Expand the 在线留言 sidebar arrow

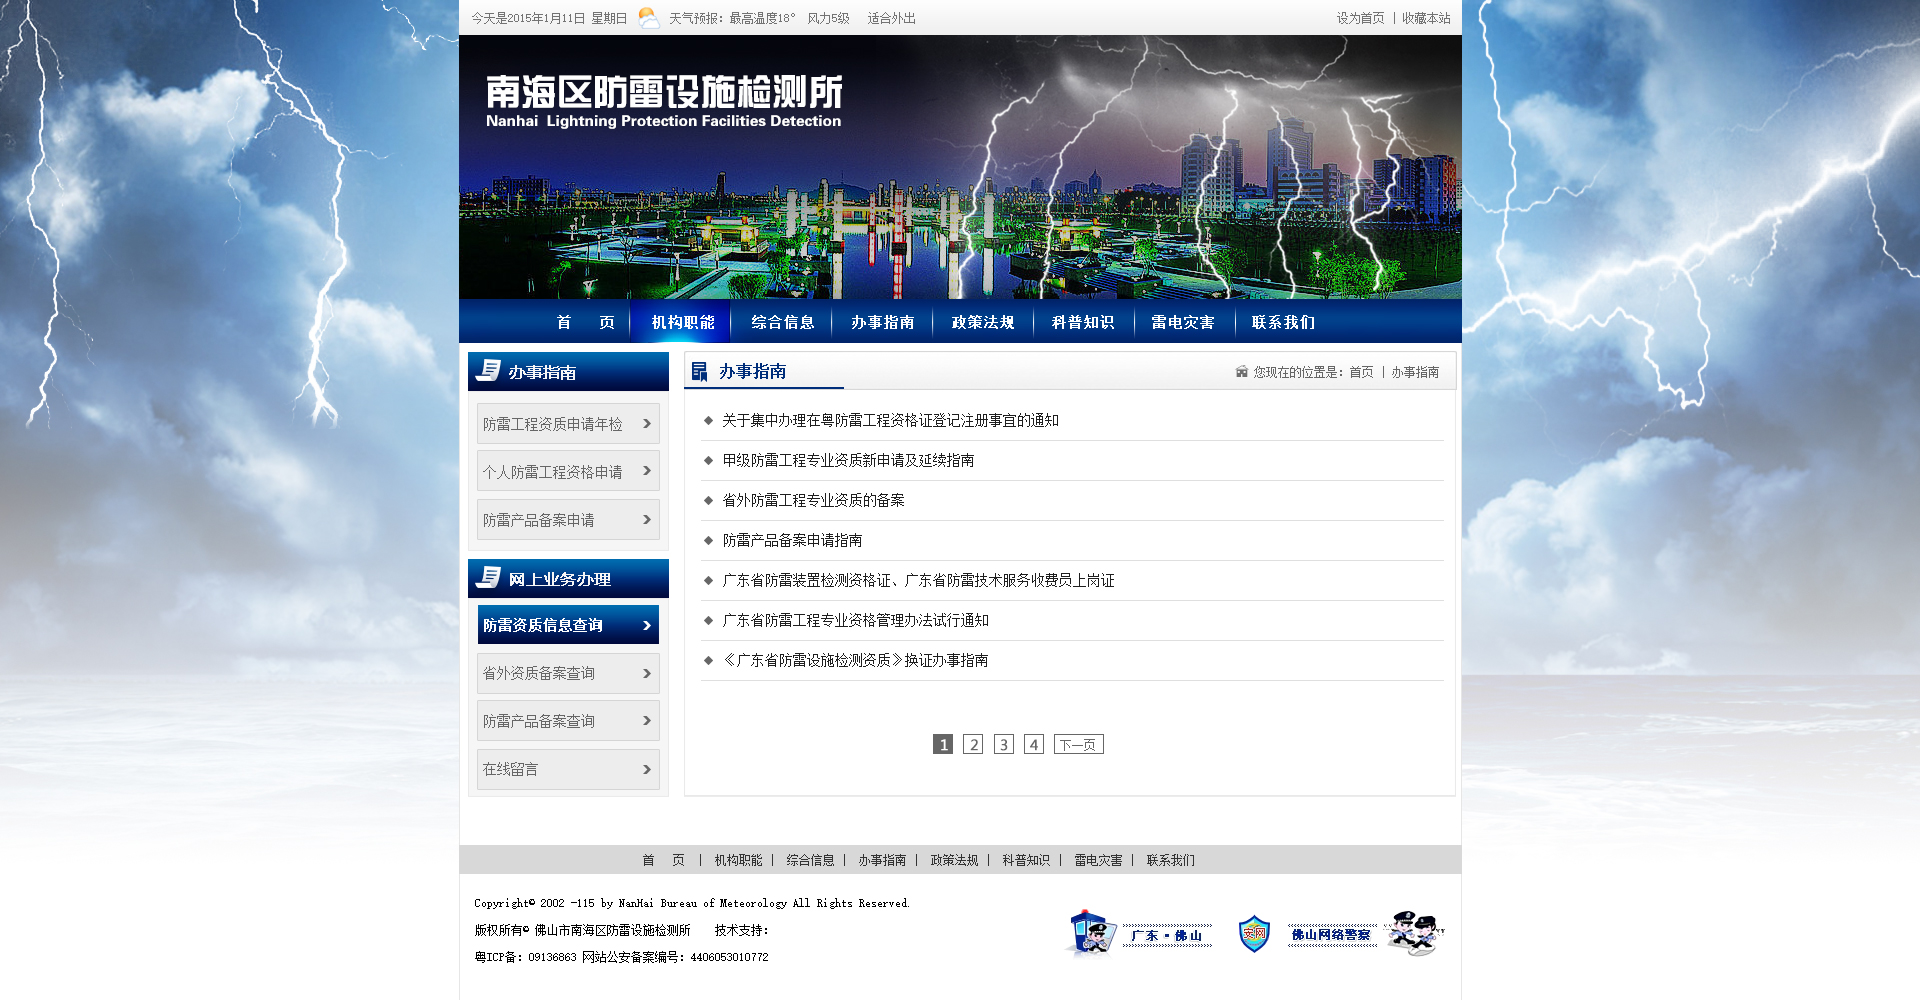(646, 769)
